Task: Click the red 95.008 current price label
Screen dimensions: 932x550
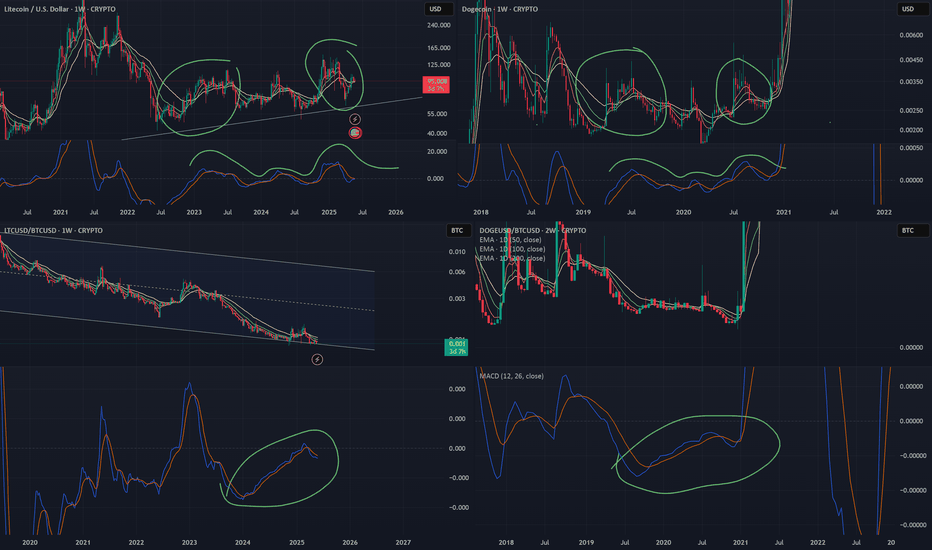Action: tap(436, 85)
